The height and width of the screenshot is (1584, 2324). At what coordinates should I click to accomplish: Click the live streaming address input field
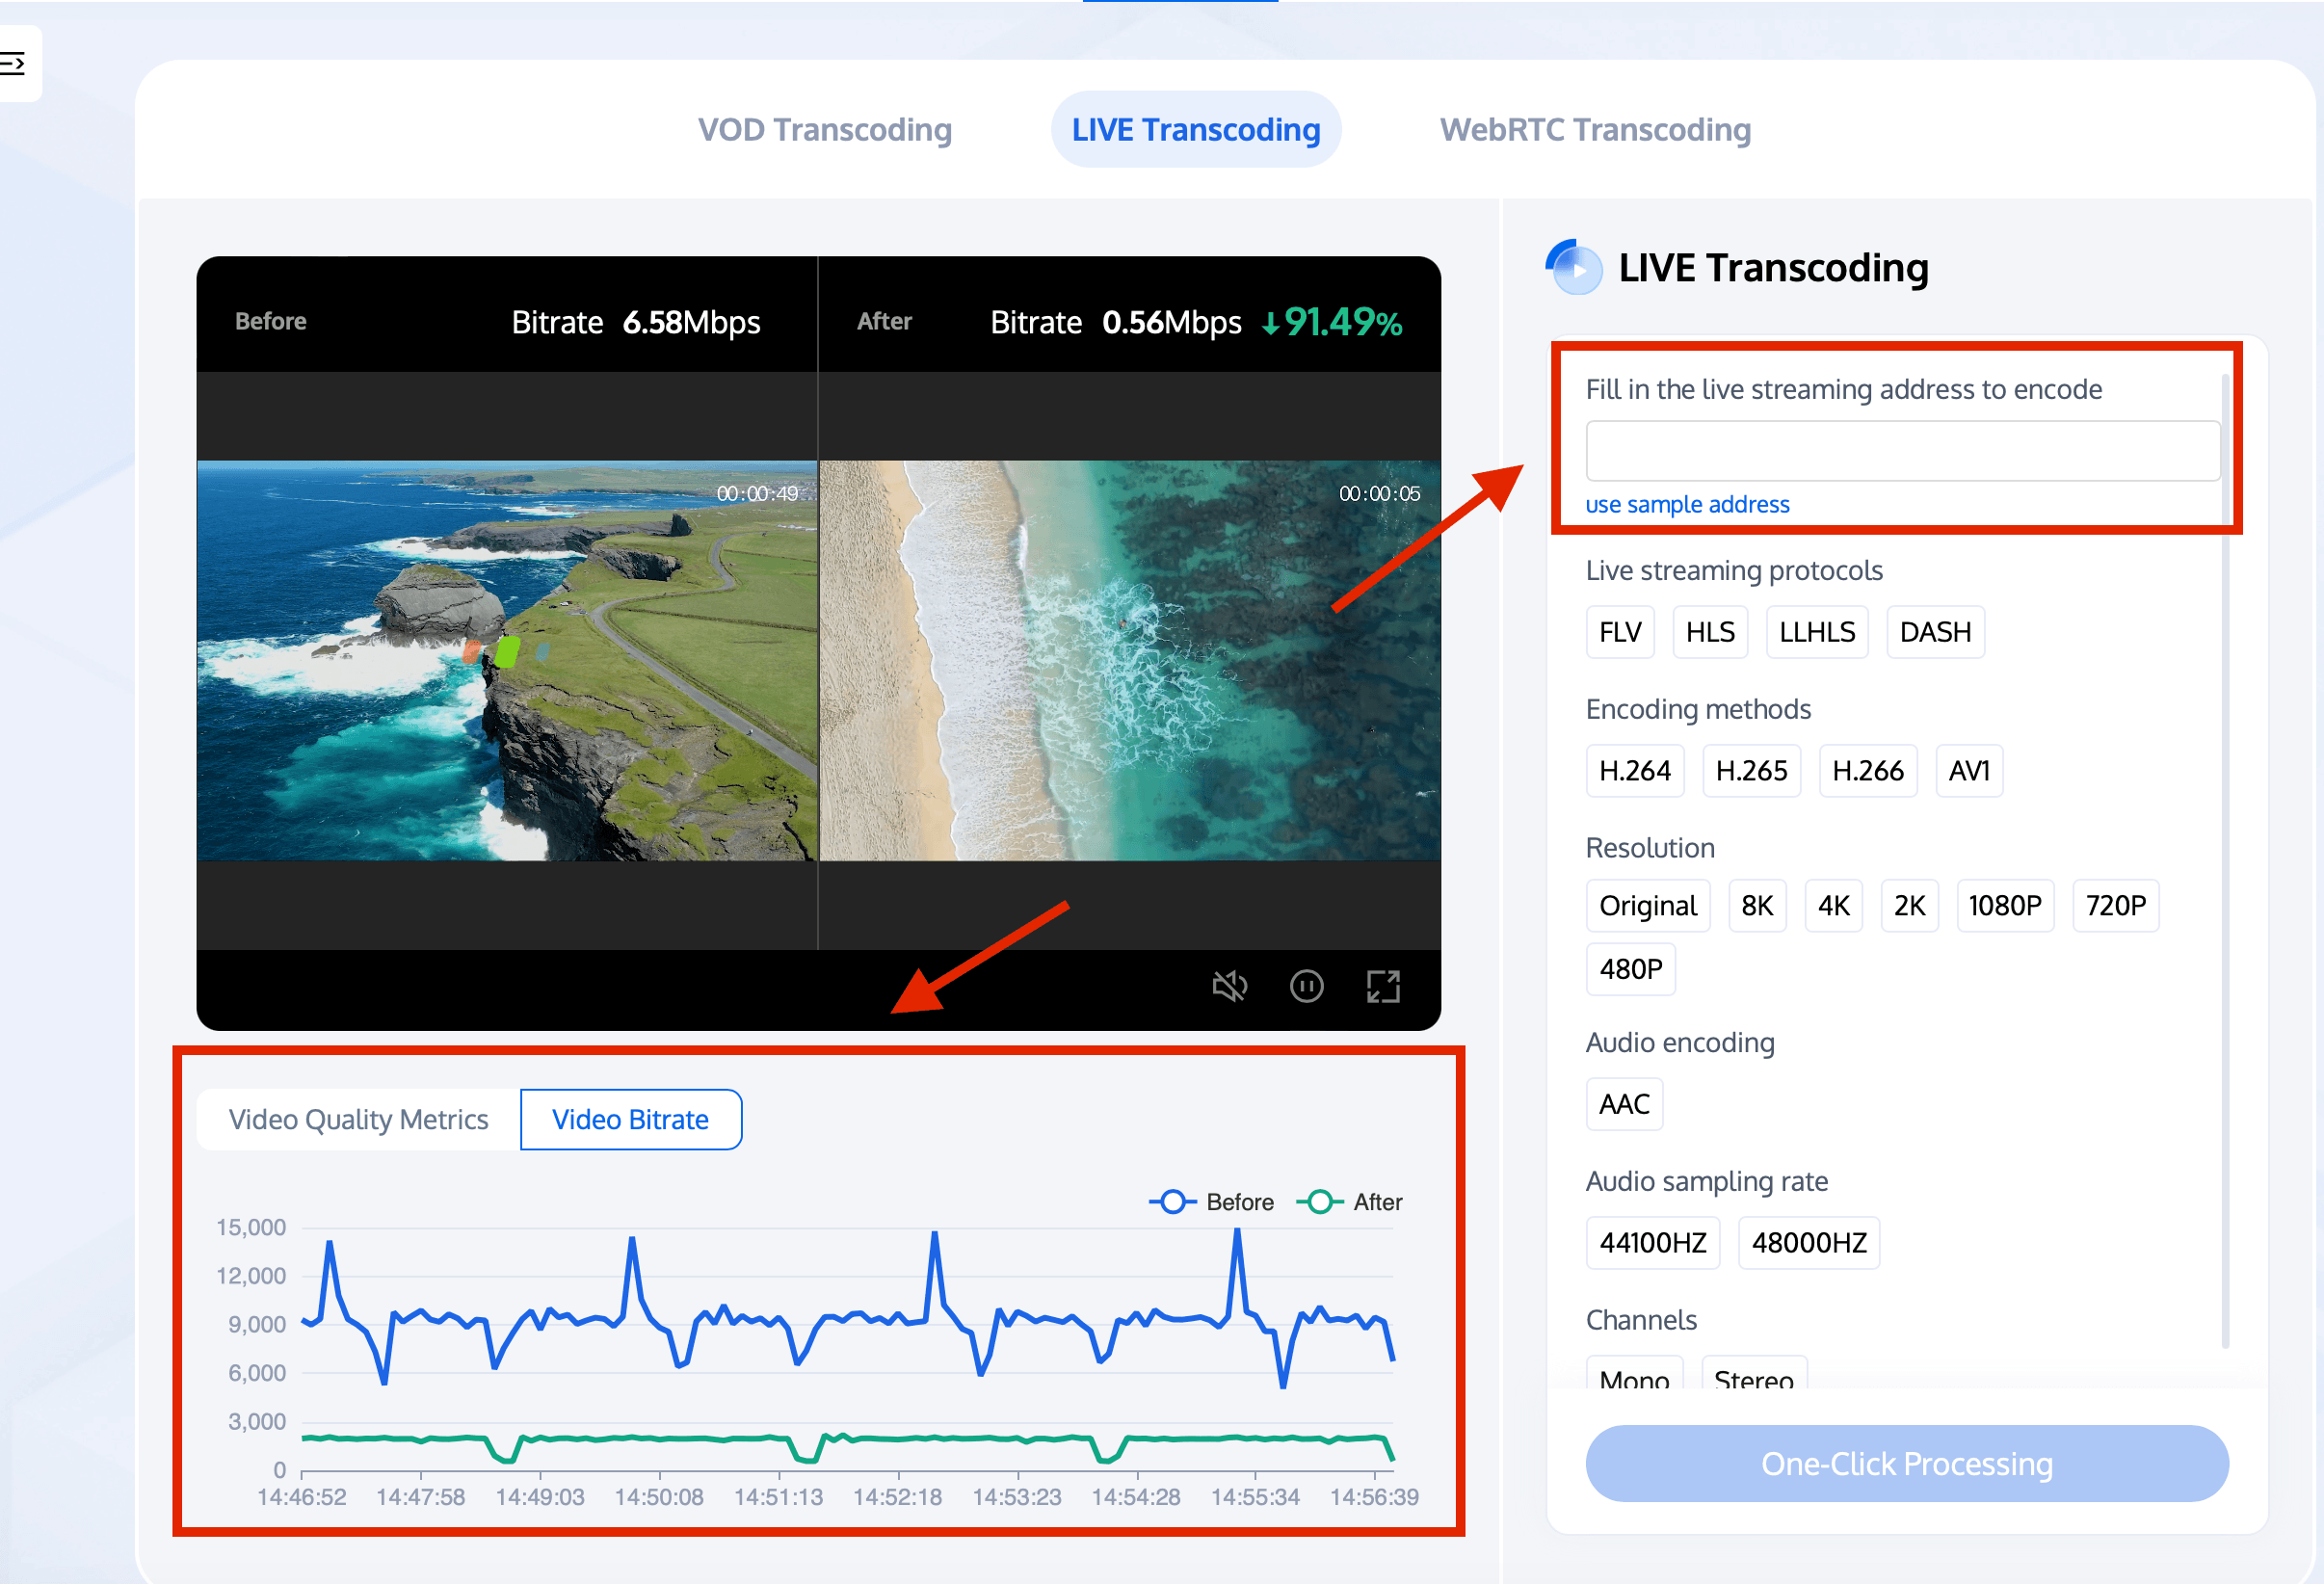click(x=1902, y=451)
